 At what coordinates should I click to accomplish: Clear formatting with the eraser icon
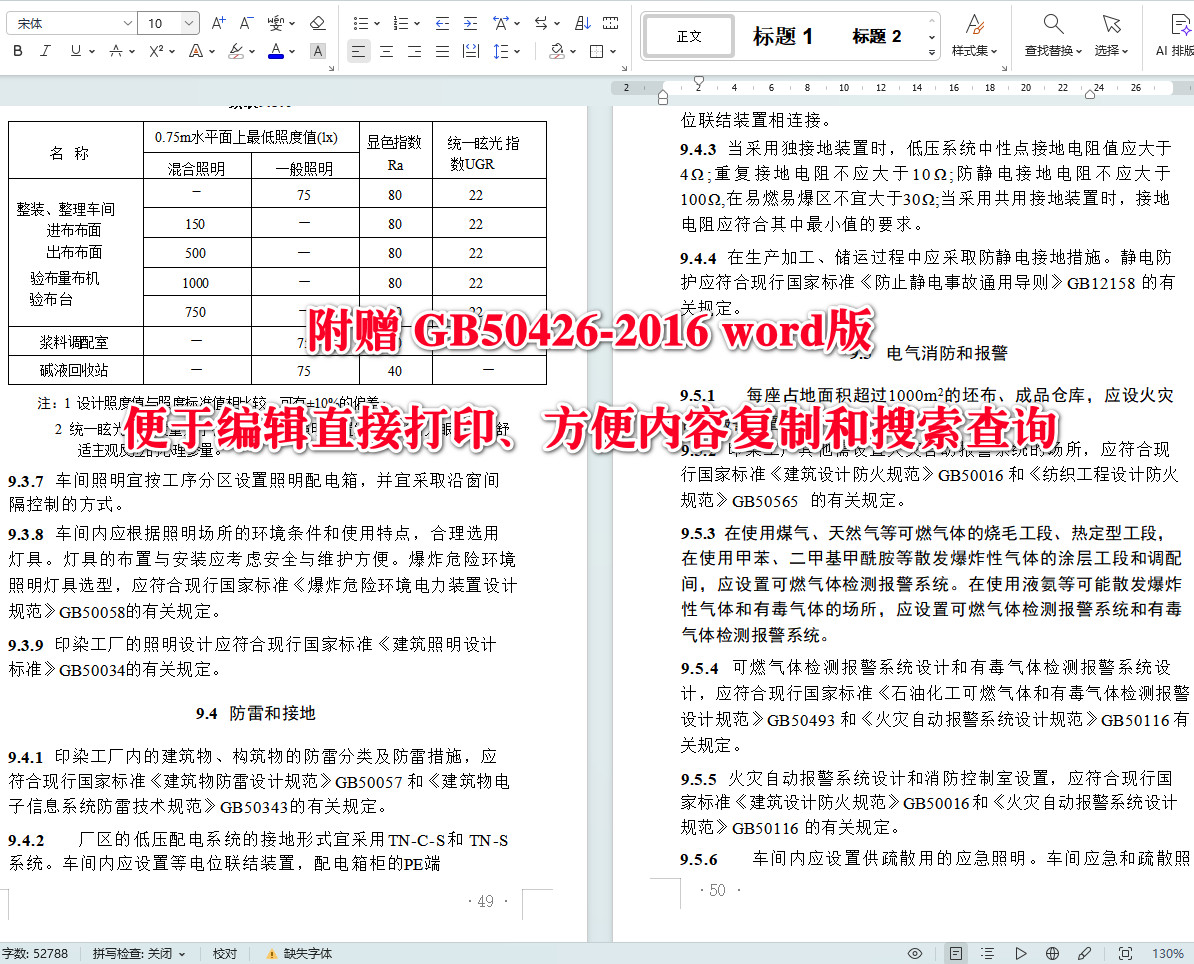point(318,24)
